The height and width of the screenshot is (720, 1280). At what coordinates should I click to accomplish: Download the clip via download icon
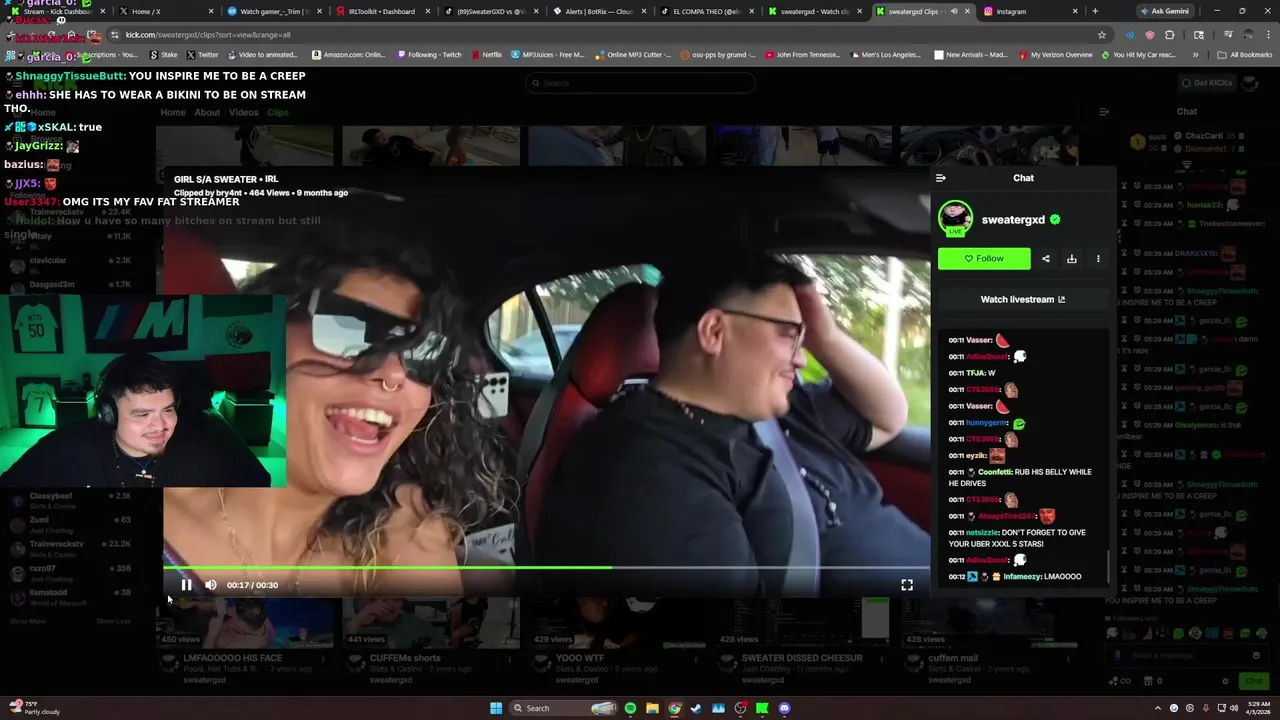[x=1072, y=259]
